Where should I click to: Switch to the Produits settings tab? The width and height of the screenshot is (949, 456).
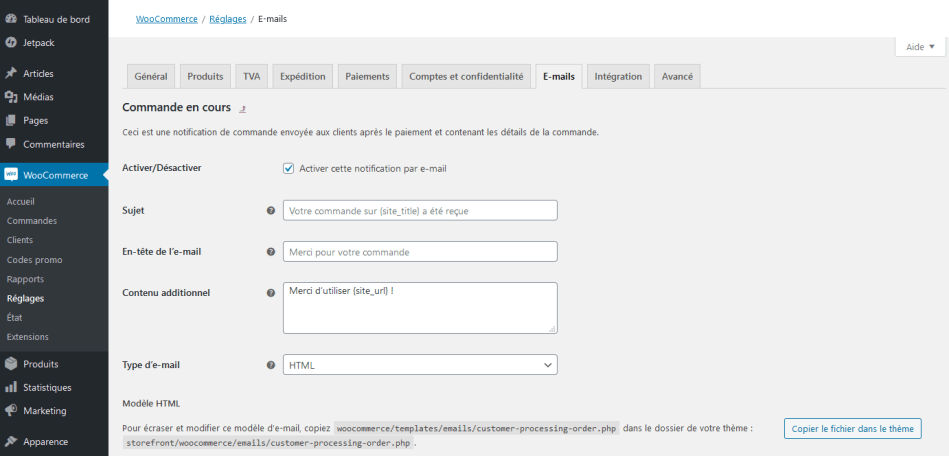coord(205,76)
